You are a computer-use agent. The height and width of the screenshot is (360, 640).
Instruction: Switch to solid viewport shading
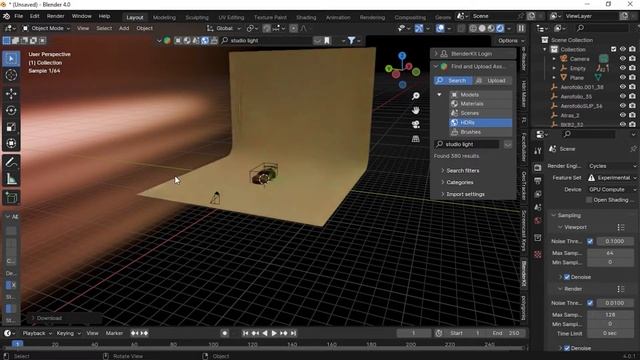pyautogui.click(x=482, y=28)
